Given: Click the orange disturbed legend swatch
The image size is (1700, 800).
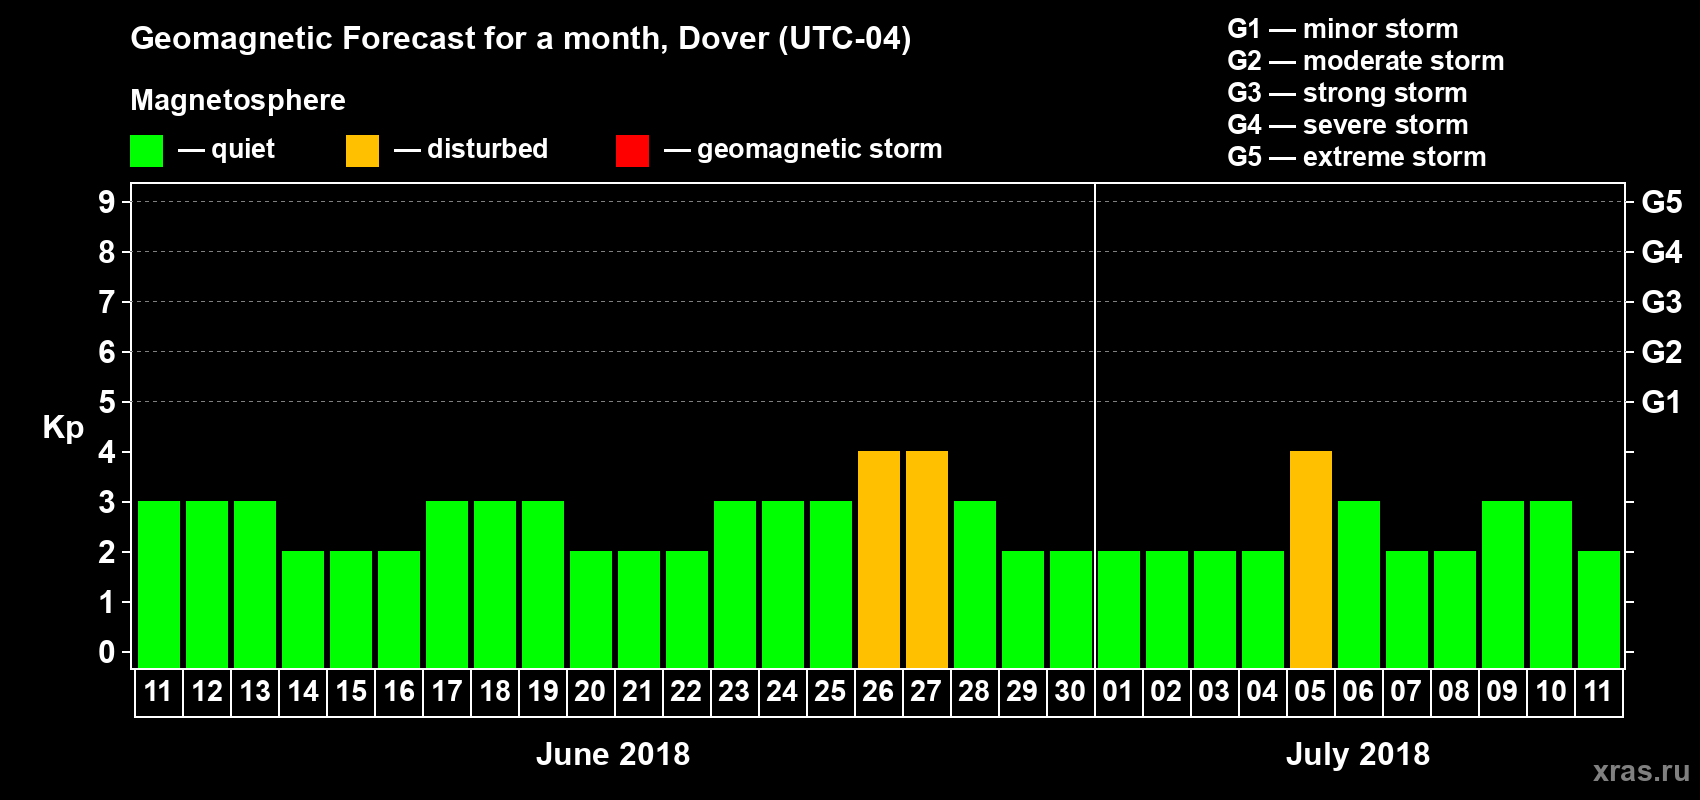Looking at the screenshot, I should (363, 151).
